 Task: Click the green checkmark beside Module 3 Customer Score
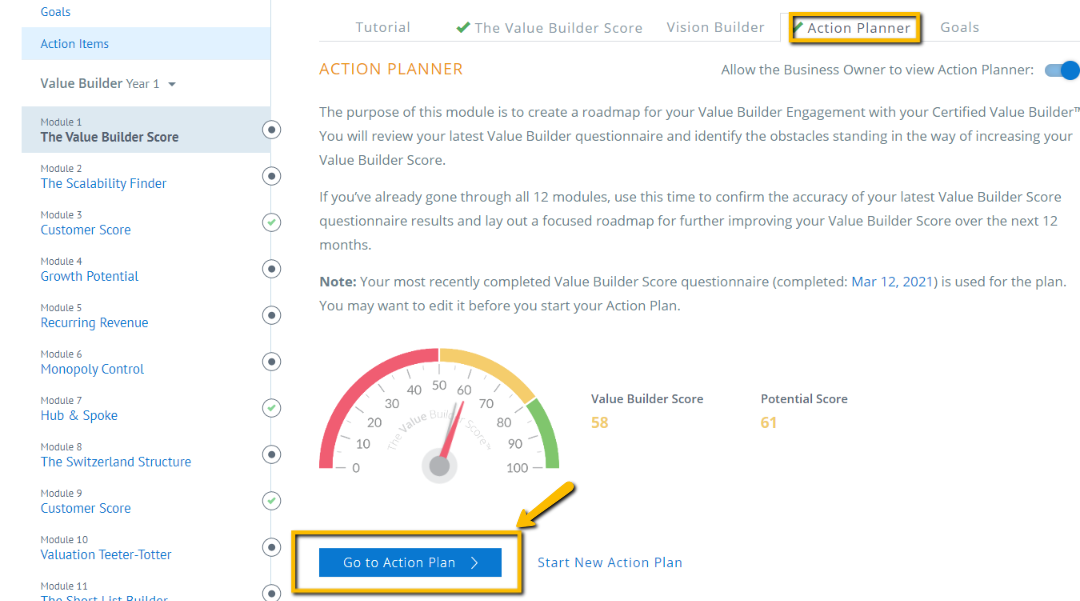pyautogui.click(x=271, y=222)
